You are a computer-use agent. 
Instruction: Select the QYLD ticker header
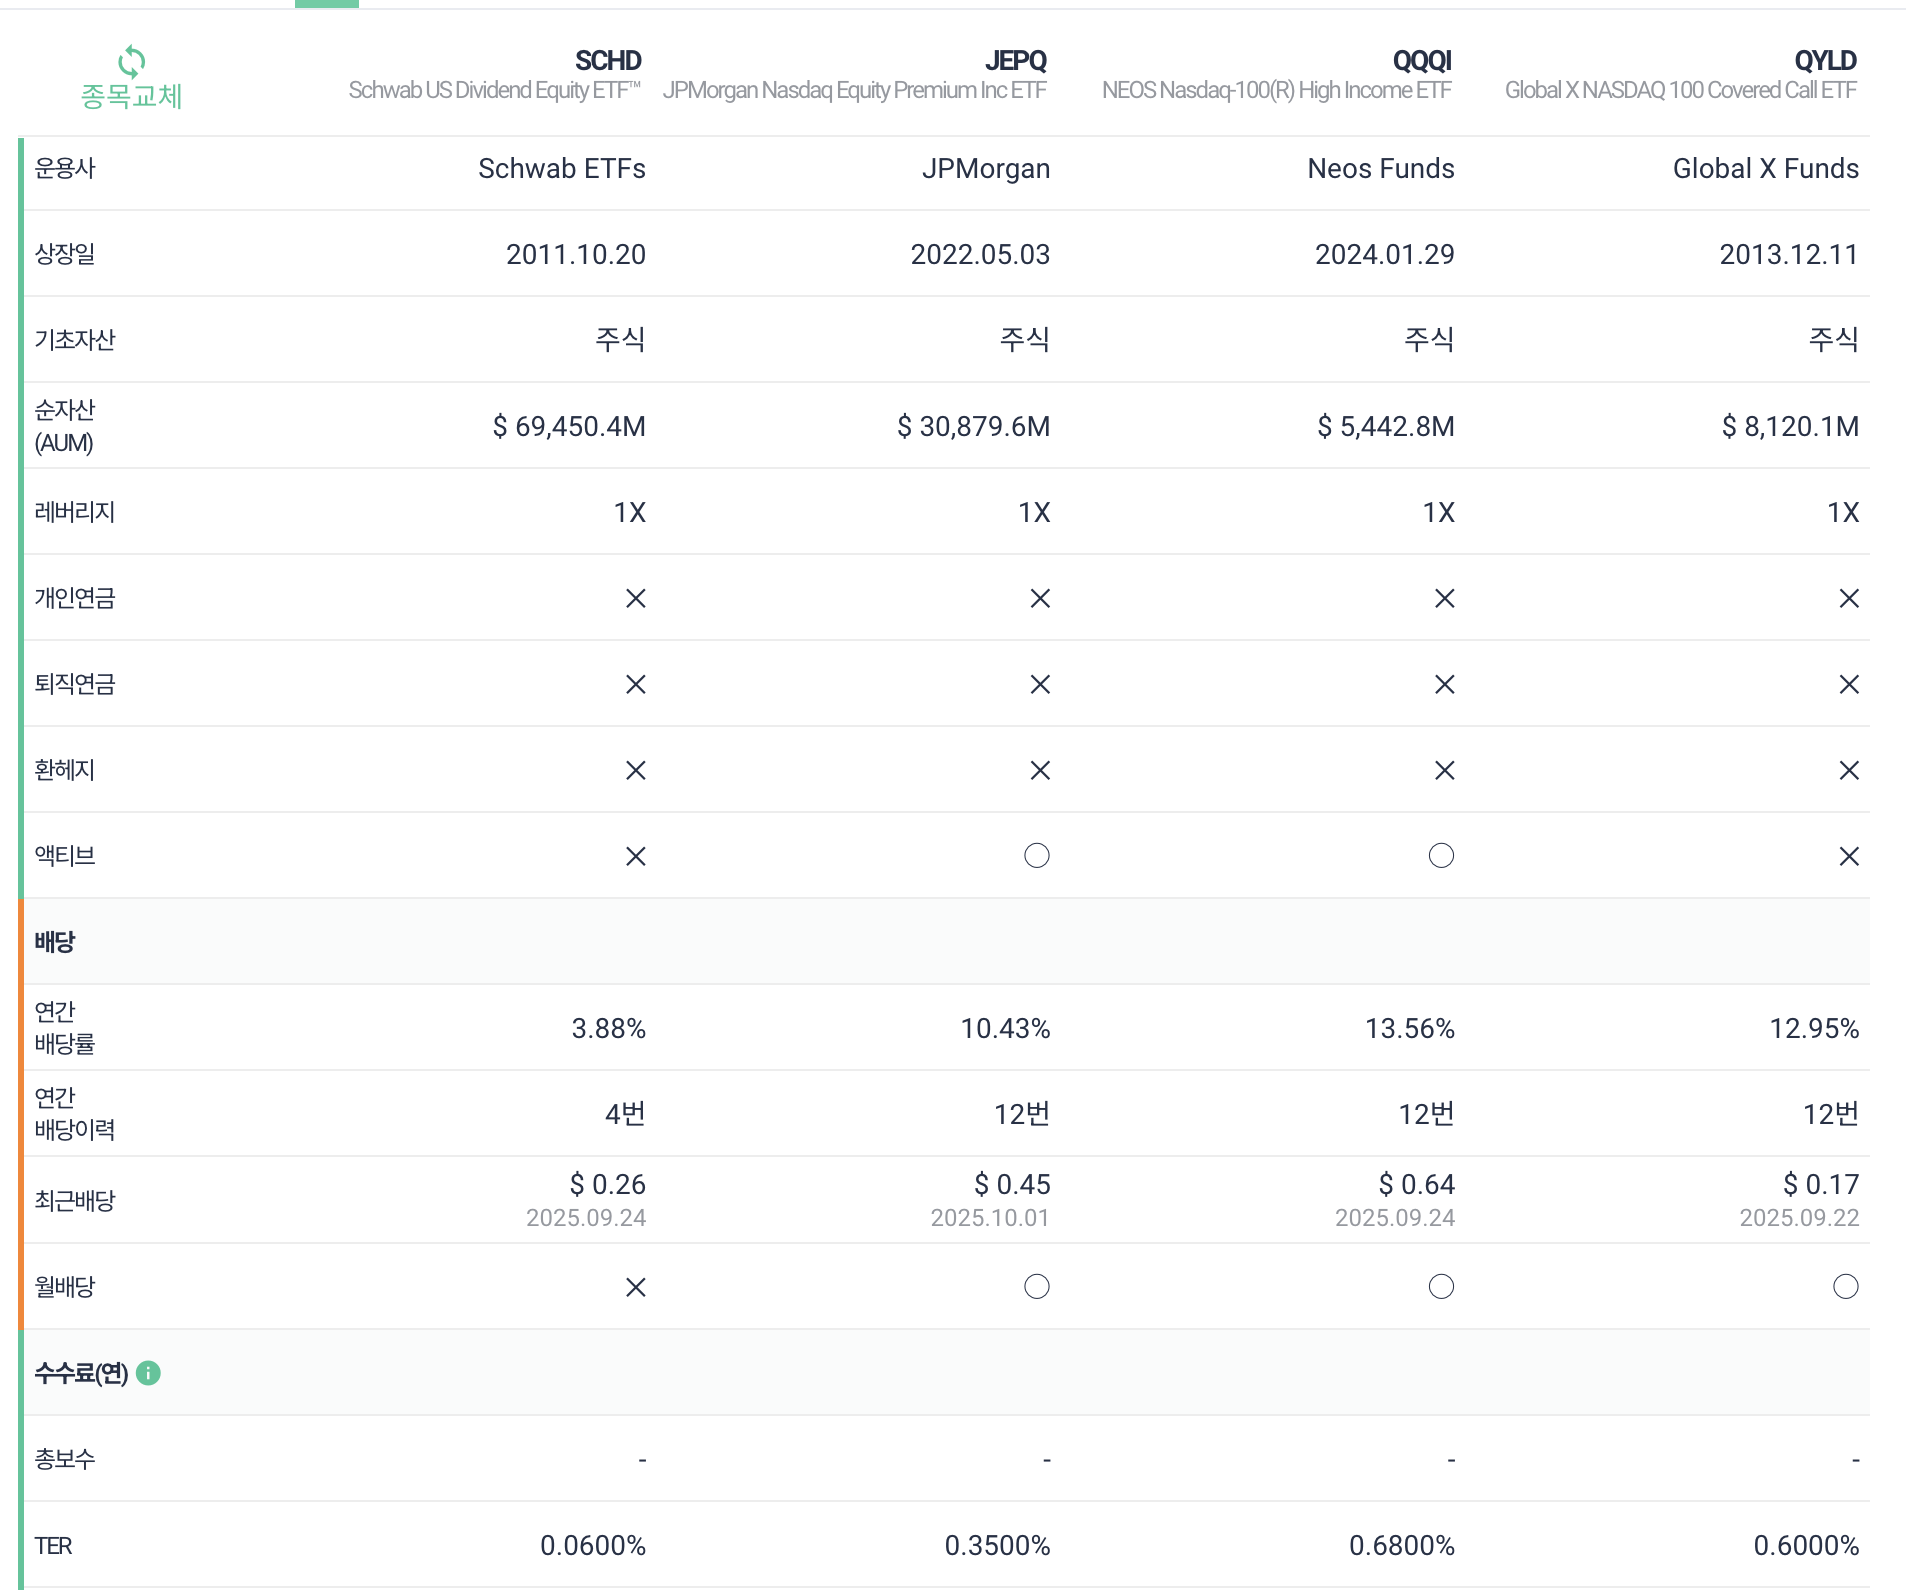tap(1825, 61)
